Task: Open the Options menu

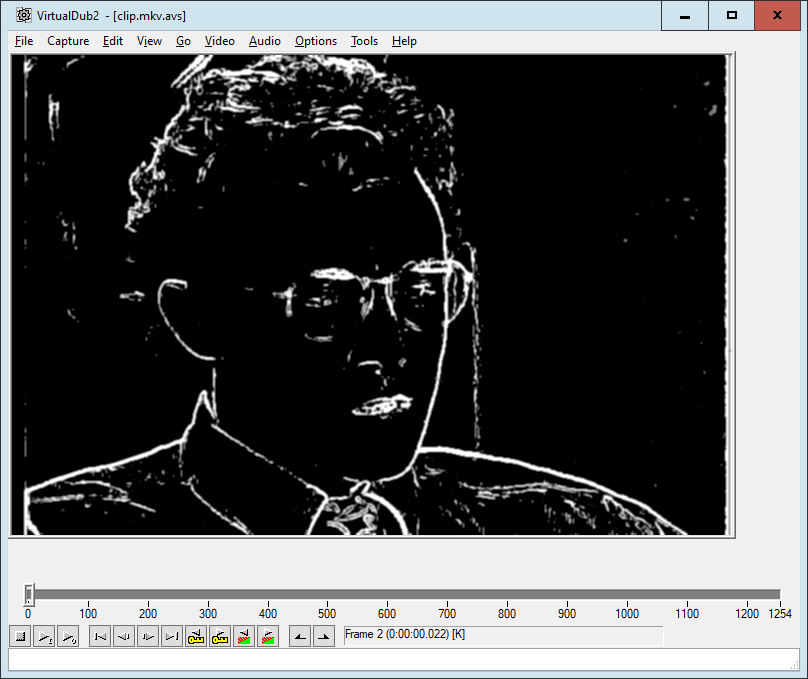Action: click(316, 41)
